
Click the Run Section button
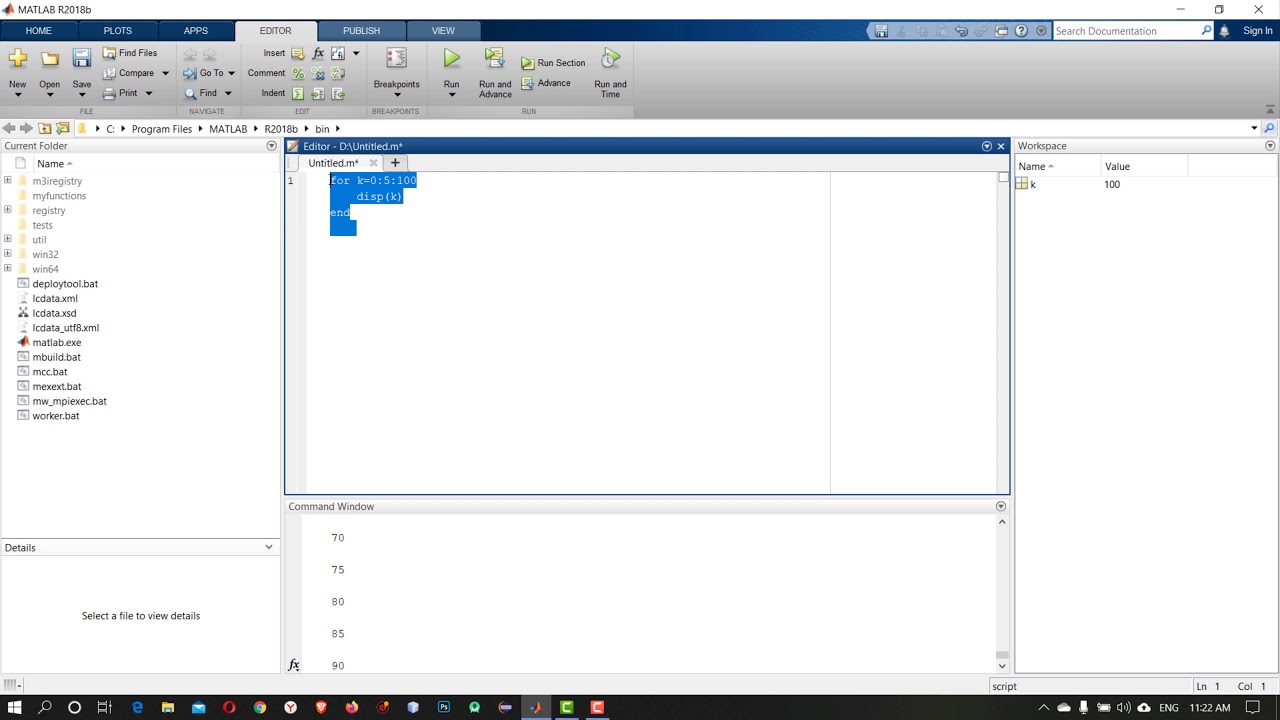point(553,63)
